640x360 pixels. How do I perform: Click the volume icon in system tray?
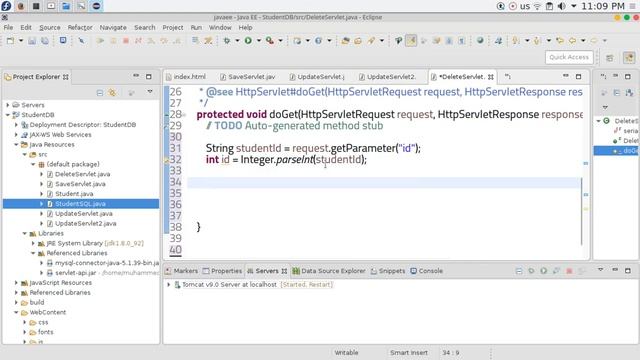(x=562, y=6)
